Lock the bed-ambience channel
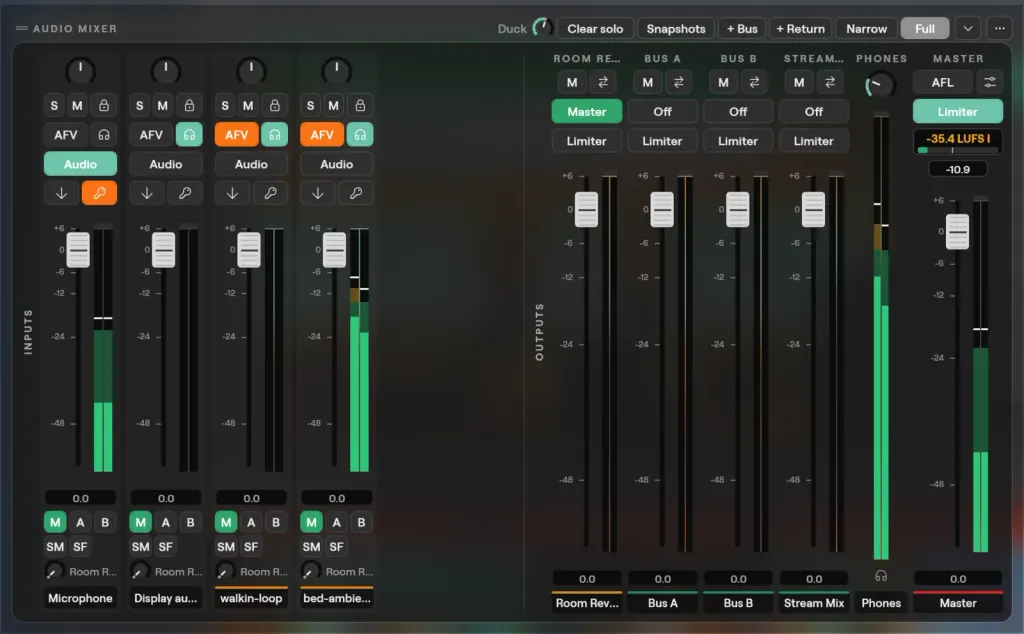The height and width of the screenshot is (634, 1024). coord(360,105)
